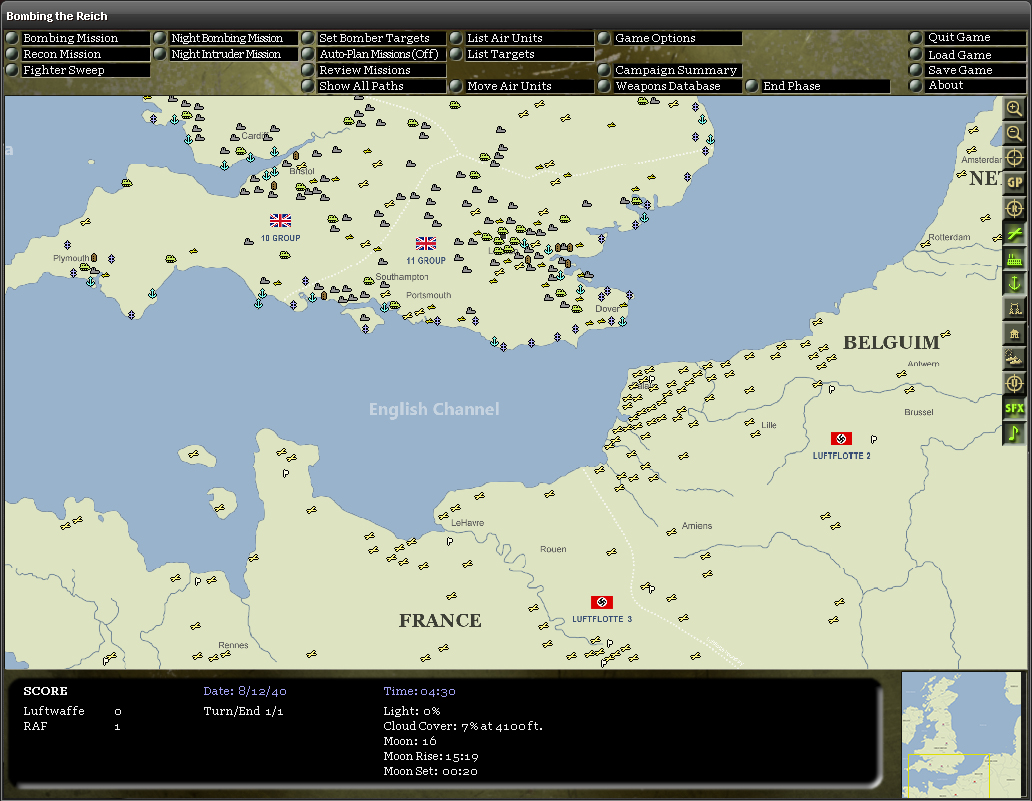Select the Luftflotte 2 flag on map
Image resolution: width=1032 pixels, height=801 pixels.
pos(841,438)
